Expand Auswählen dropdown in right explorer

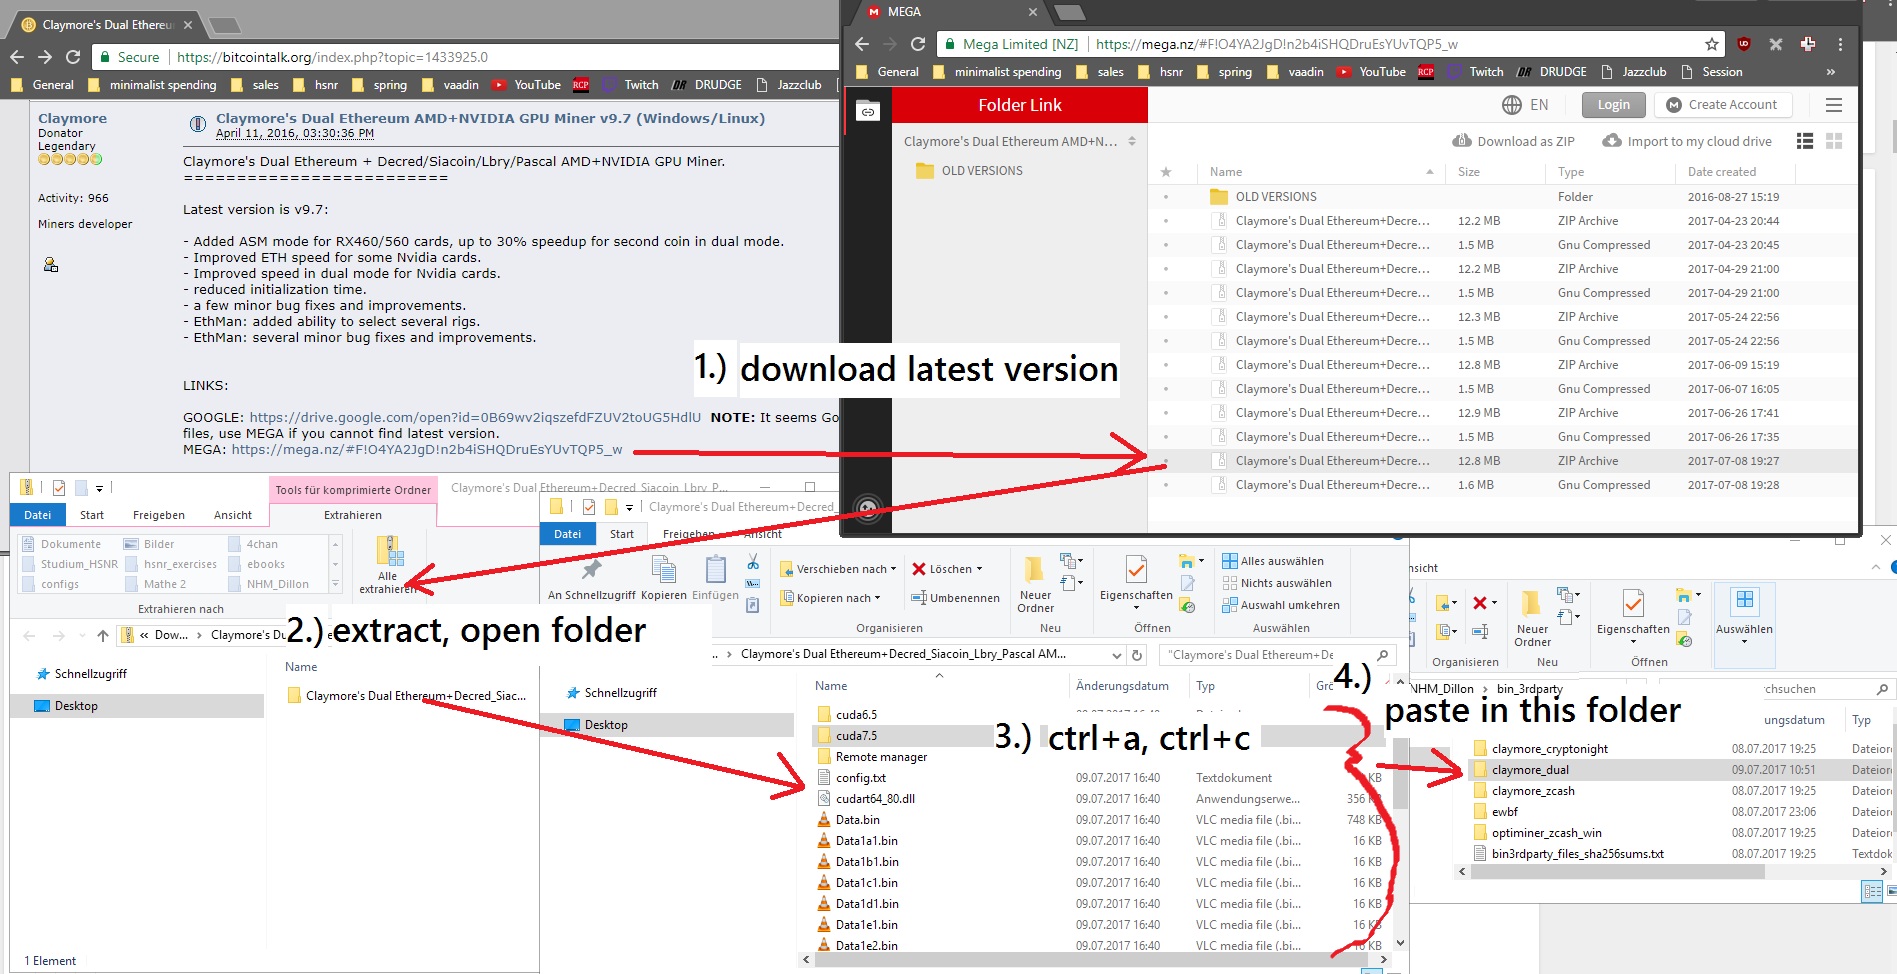click(x=1744, y=640)
